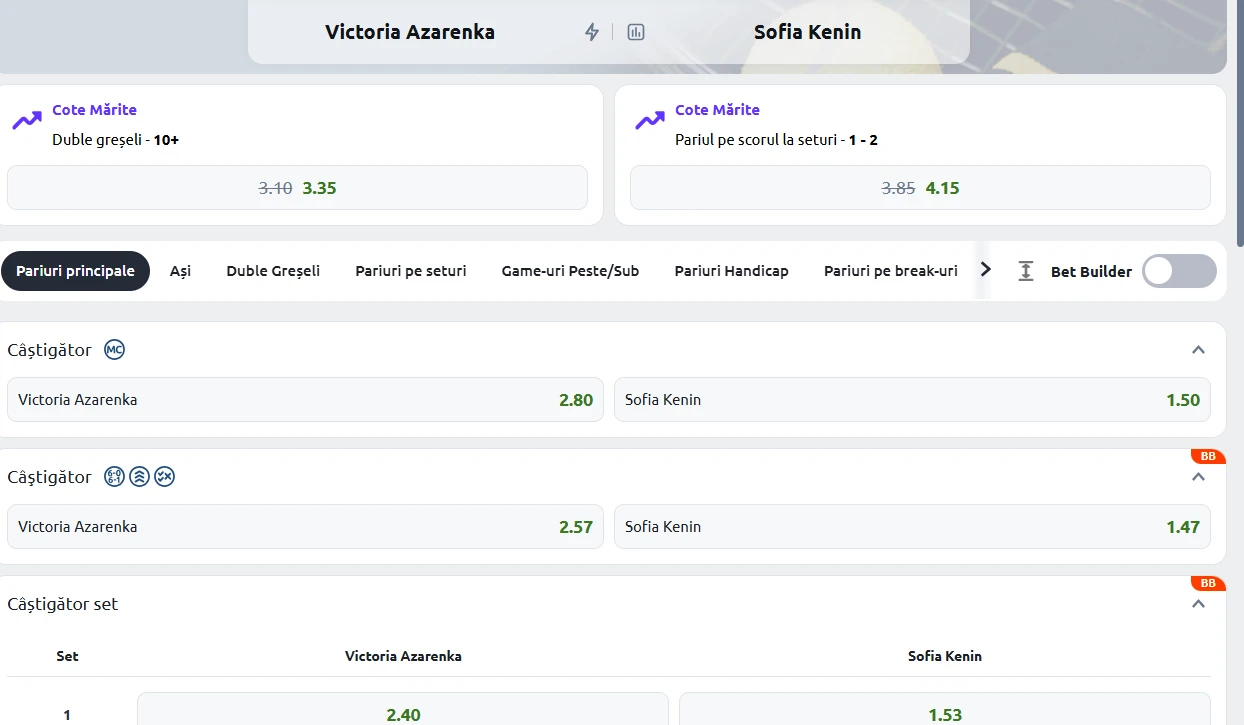Image resolution: width=1244 pixels, height=725 pixels.
Task: Click the MC badge beside first Câștigător
Action: pyautogui.click(x=115, y=350)
